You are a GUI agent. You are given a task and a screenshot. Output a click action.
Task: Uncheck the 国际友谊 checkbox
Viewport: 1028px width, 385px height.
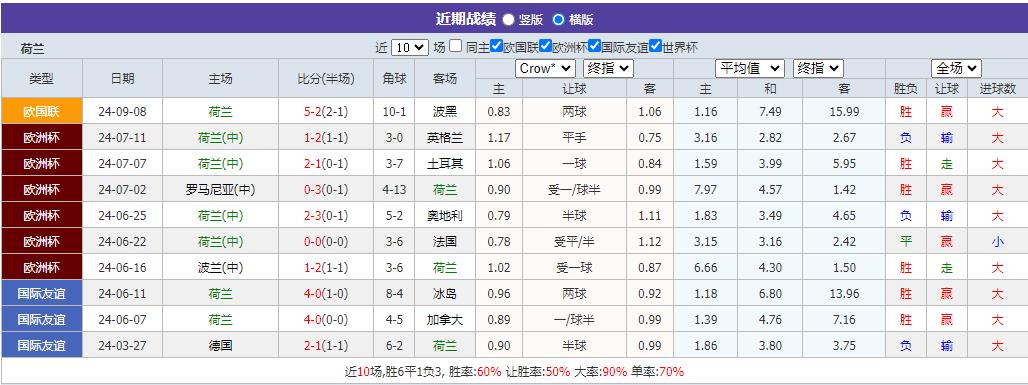pos(594,47)
